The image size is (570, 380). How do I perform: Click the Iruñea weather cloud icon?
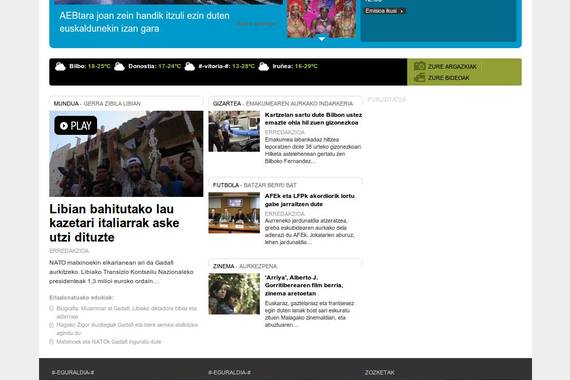click(x=264, y=67)
